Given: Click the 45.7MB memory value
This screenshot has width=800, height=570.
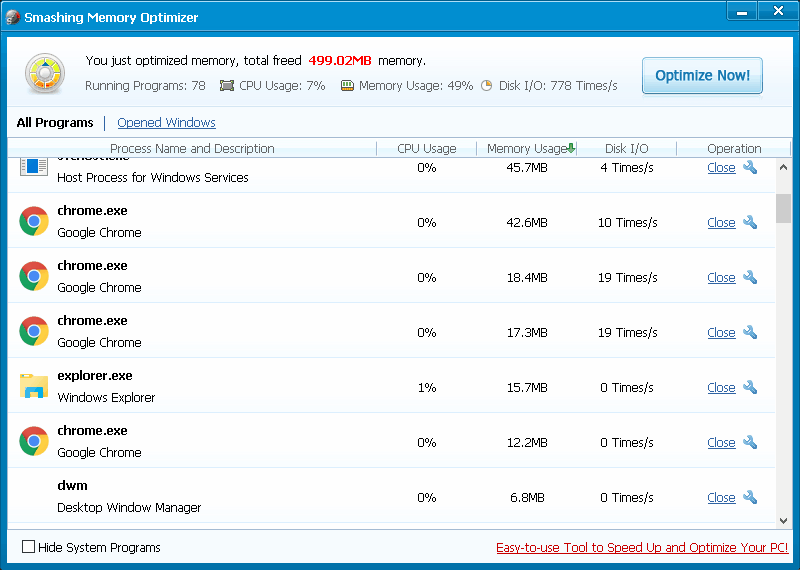Looking at the screenshot, I should pyautogui.click(x=527, y=168).
